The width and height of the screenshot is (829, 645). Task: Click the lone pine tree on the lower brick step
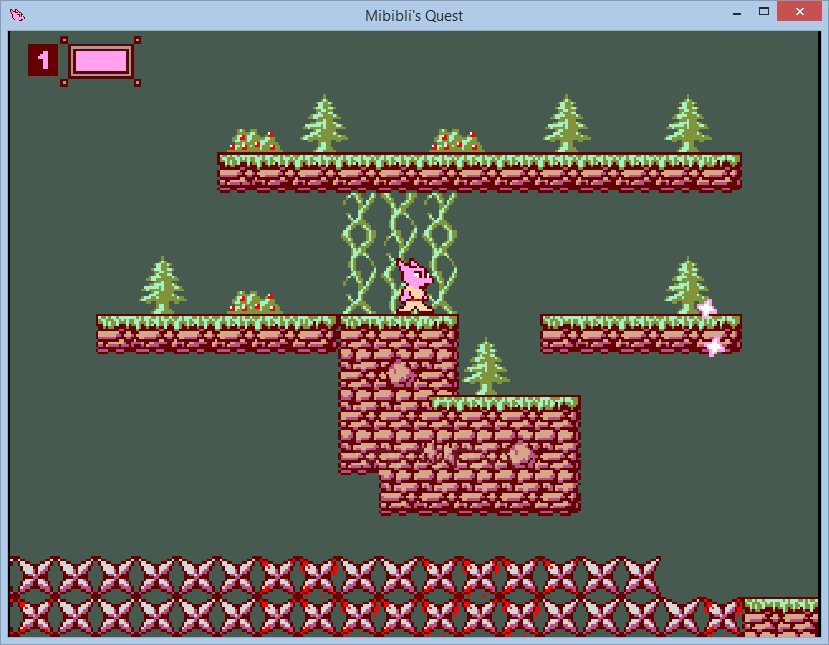(x=486, y=367)
